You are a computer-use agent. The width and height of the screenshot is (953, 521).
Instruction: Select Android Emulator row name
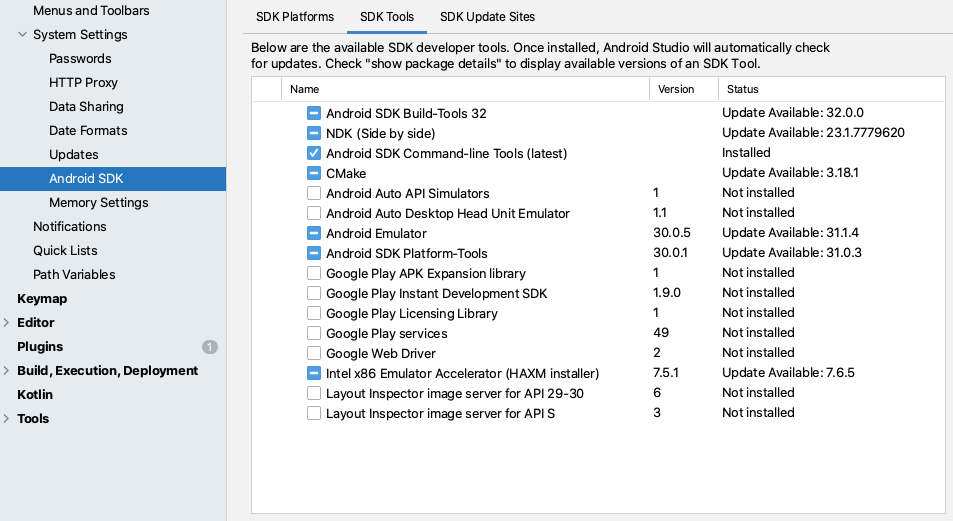coord(376,233)
